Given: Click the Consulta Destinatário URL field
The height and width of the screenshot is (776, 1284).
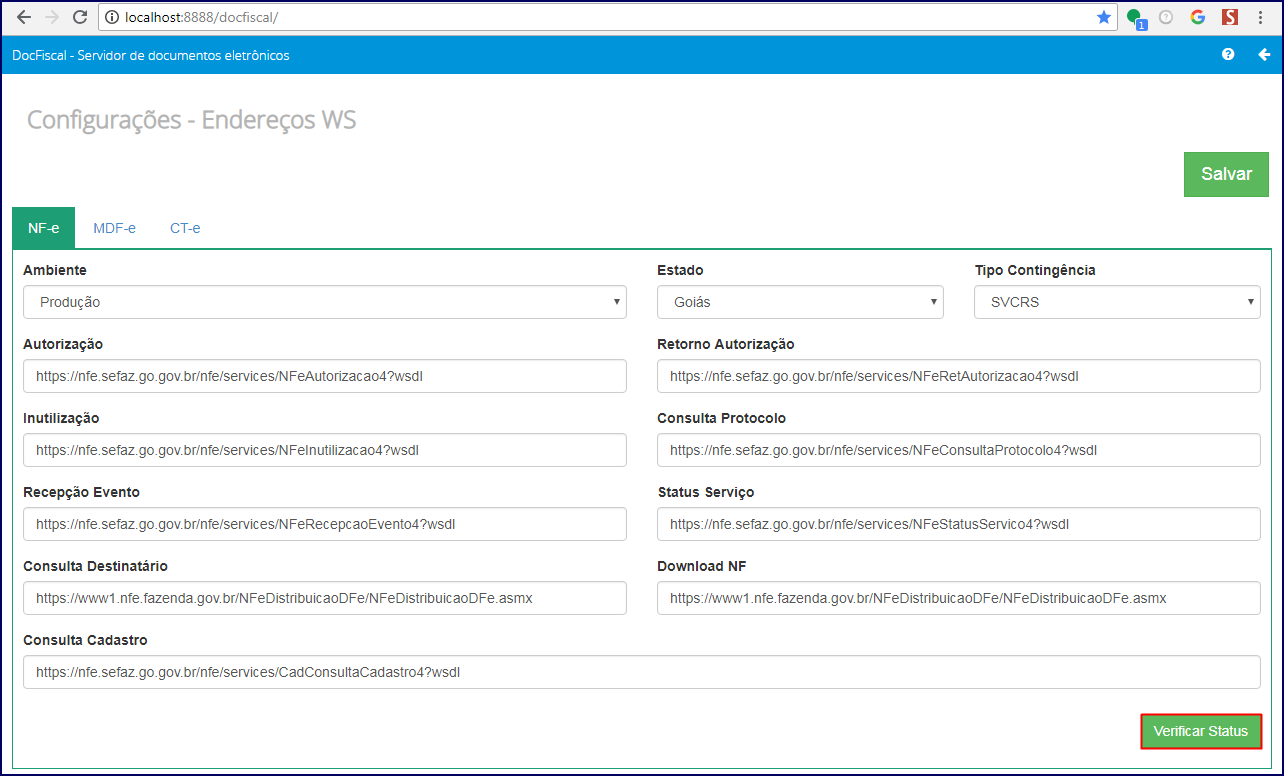Looking at the screenshot, I should click(325, 598).
